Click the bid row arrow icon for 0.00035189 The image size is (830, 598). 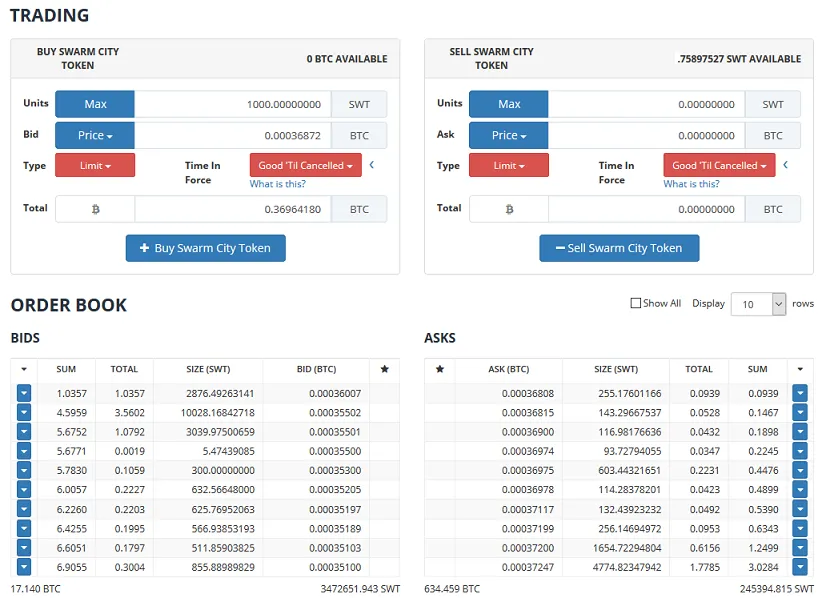point(24,528)
